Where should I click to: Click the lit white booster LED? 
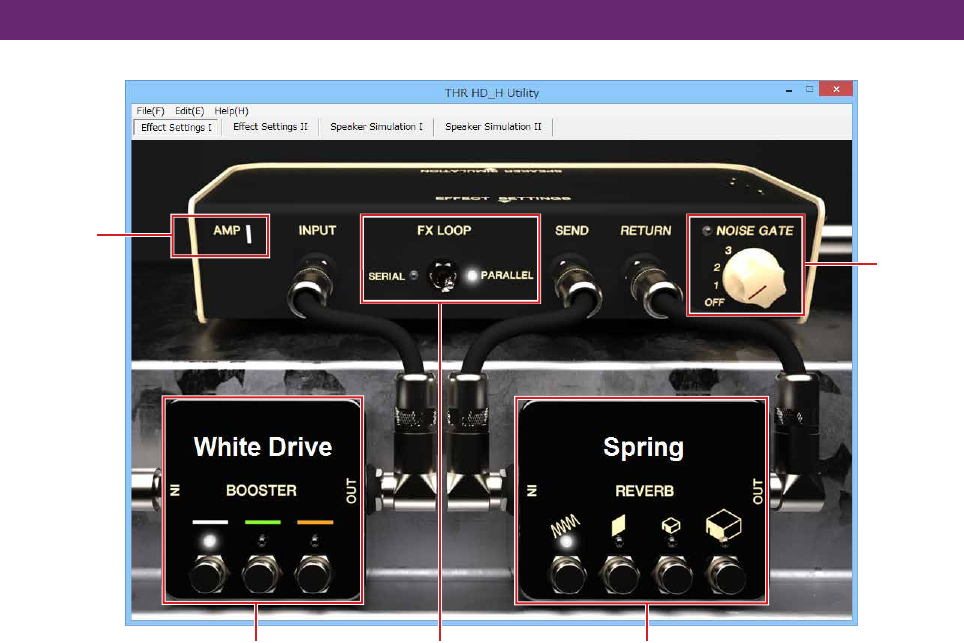tap(210, 542)
